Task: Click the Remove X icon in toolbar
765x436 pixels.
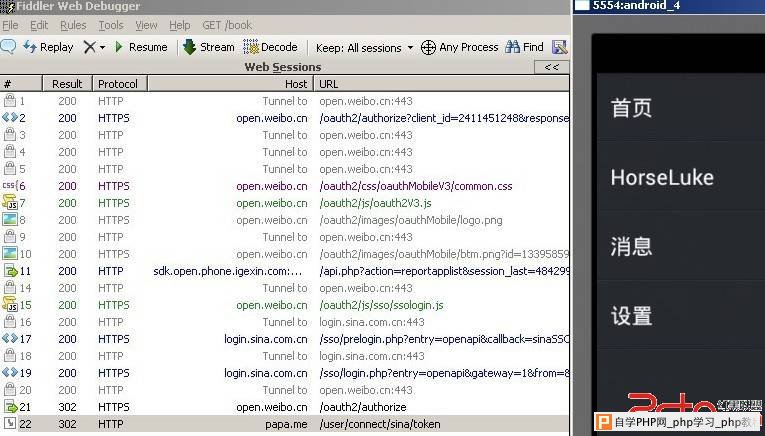Action: coord(90,47)
